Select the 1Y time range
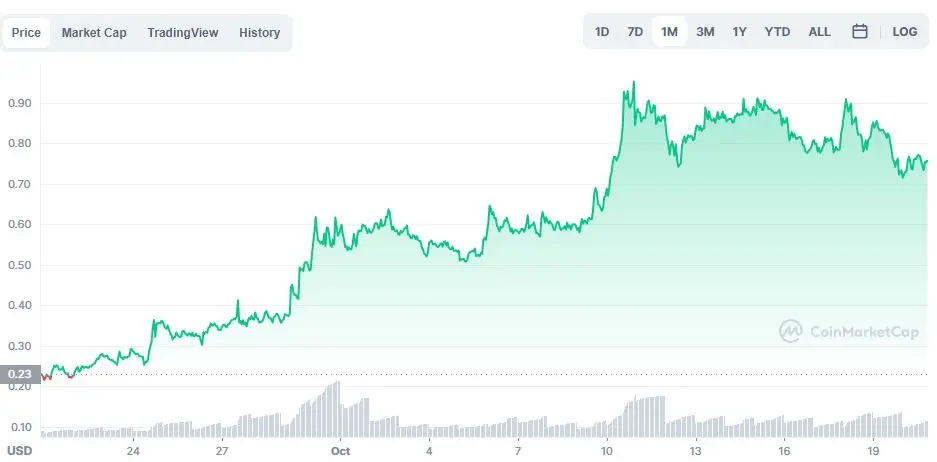This screenshot has height=462, width=937. 740,32
